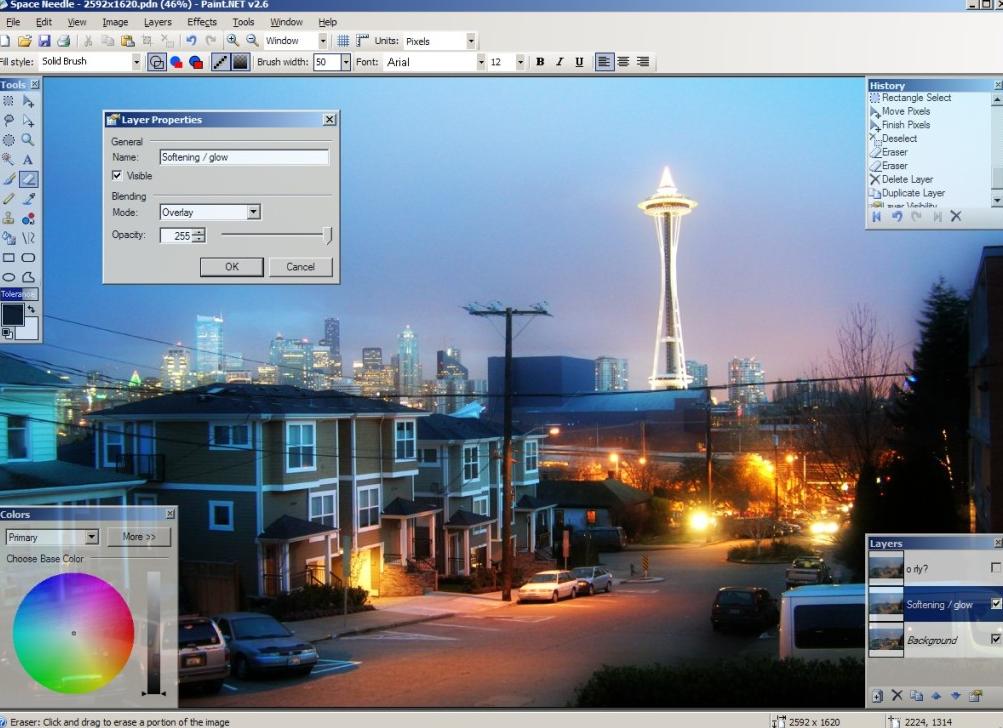Select the Recolor tool

point(28,218)
